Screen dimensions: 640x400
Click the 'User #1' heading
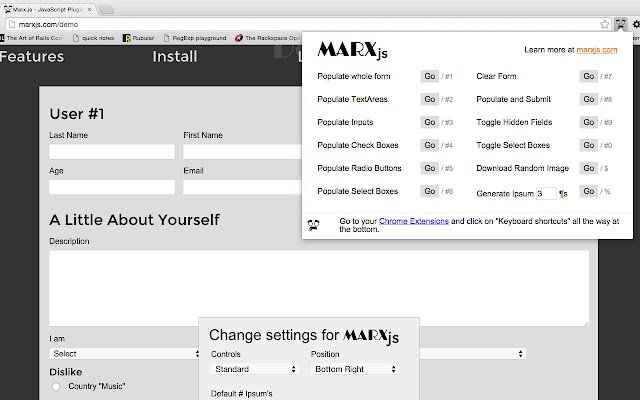(x=77, y=114)
